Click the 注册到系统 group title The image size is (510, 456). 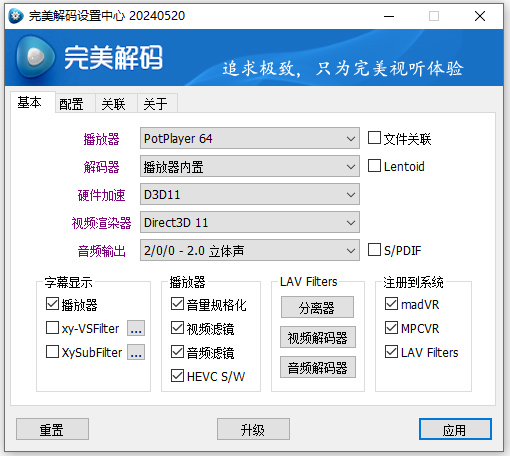(x=413, y=282)
